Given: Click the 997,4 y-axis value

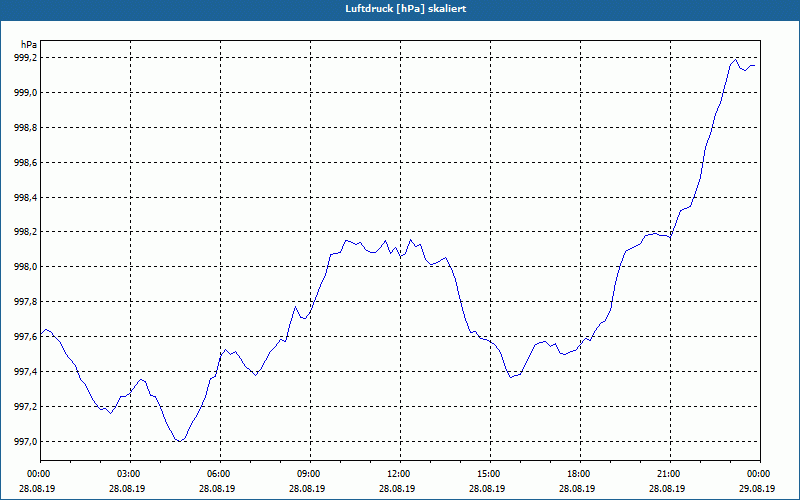Looking at the screenshot, I should 25,372.
